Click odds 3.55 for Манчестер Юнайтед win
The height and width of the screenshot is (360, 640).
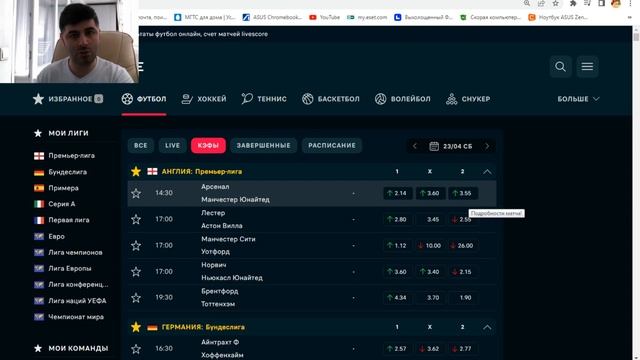click(463, 193)
